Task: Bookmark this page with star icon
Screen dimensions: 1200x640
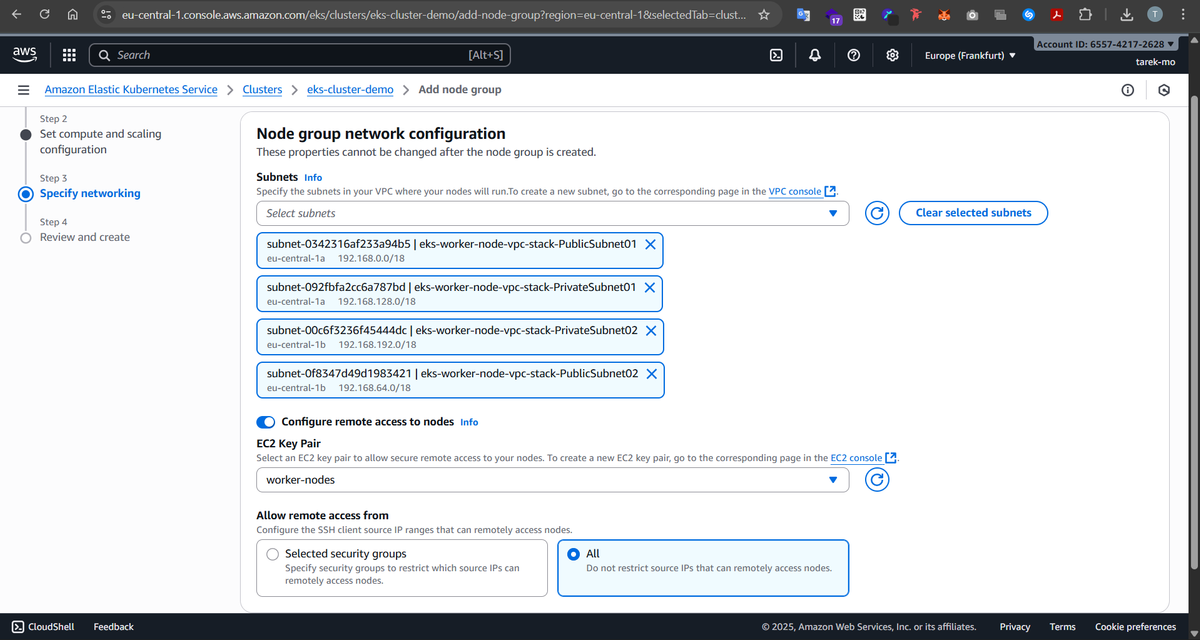Action: [764, 15]
